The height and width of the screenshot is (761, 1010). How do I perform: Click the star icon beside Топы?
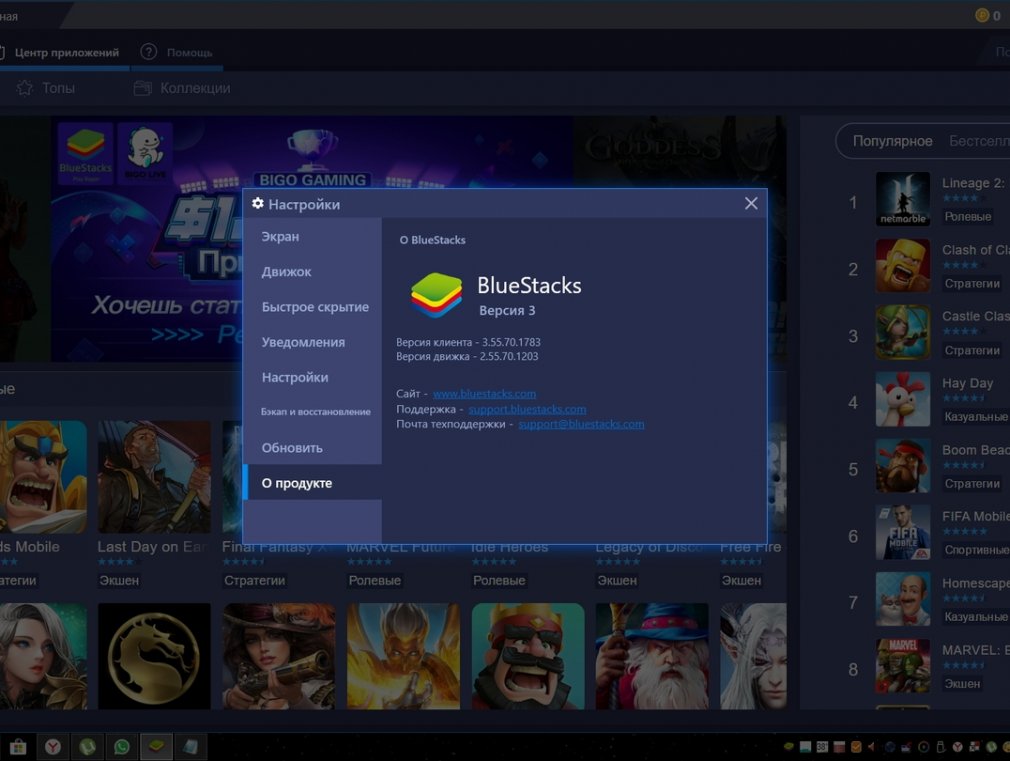[x=24, y=88]
